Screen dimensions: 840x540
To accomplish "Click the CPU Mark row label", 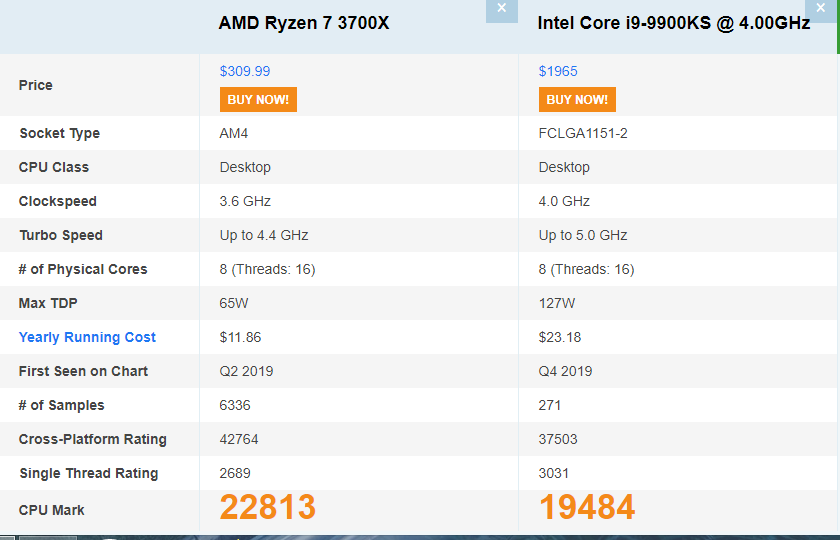I will (x=51, y=510).
